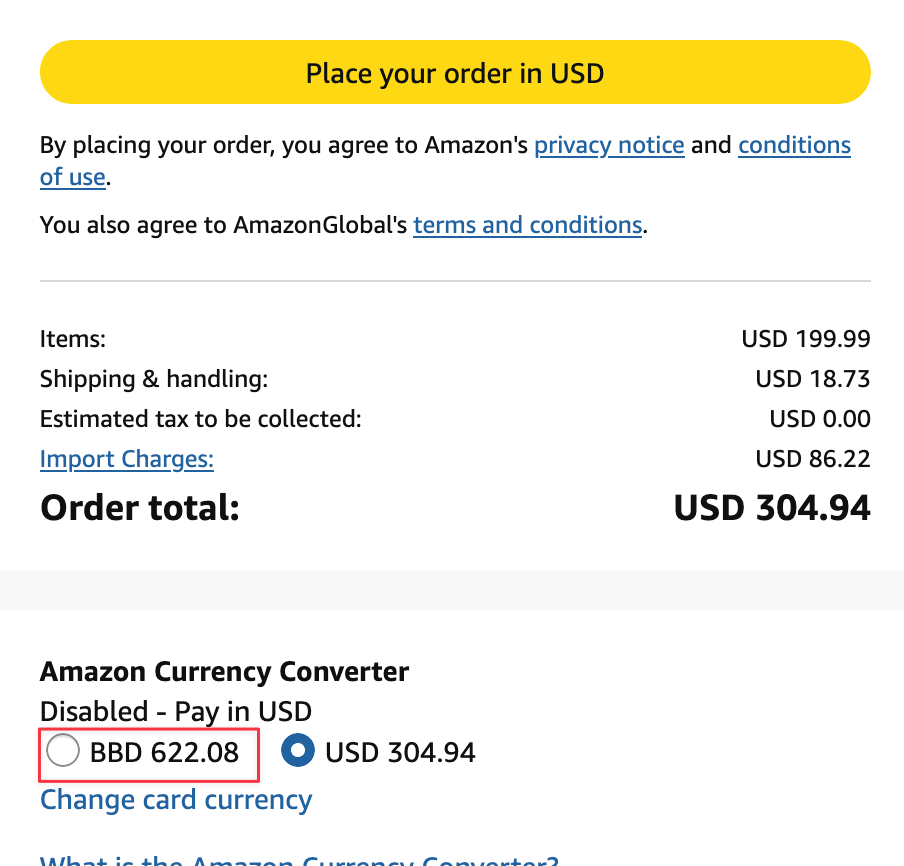Open the Change card currency link

click(175, 800)
